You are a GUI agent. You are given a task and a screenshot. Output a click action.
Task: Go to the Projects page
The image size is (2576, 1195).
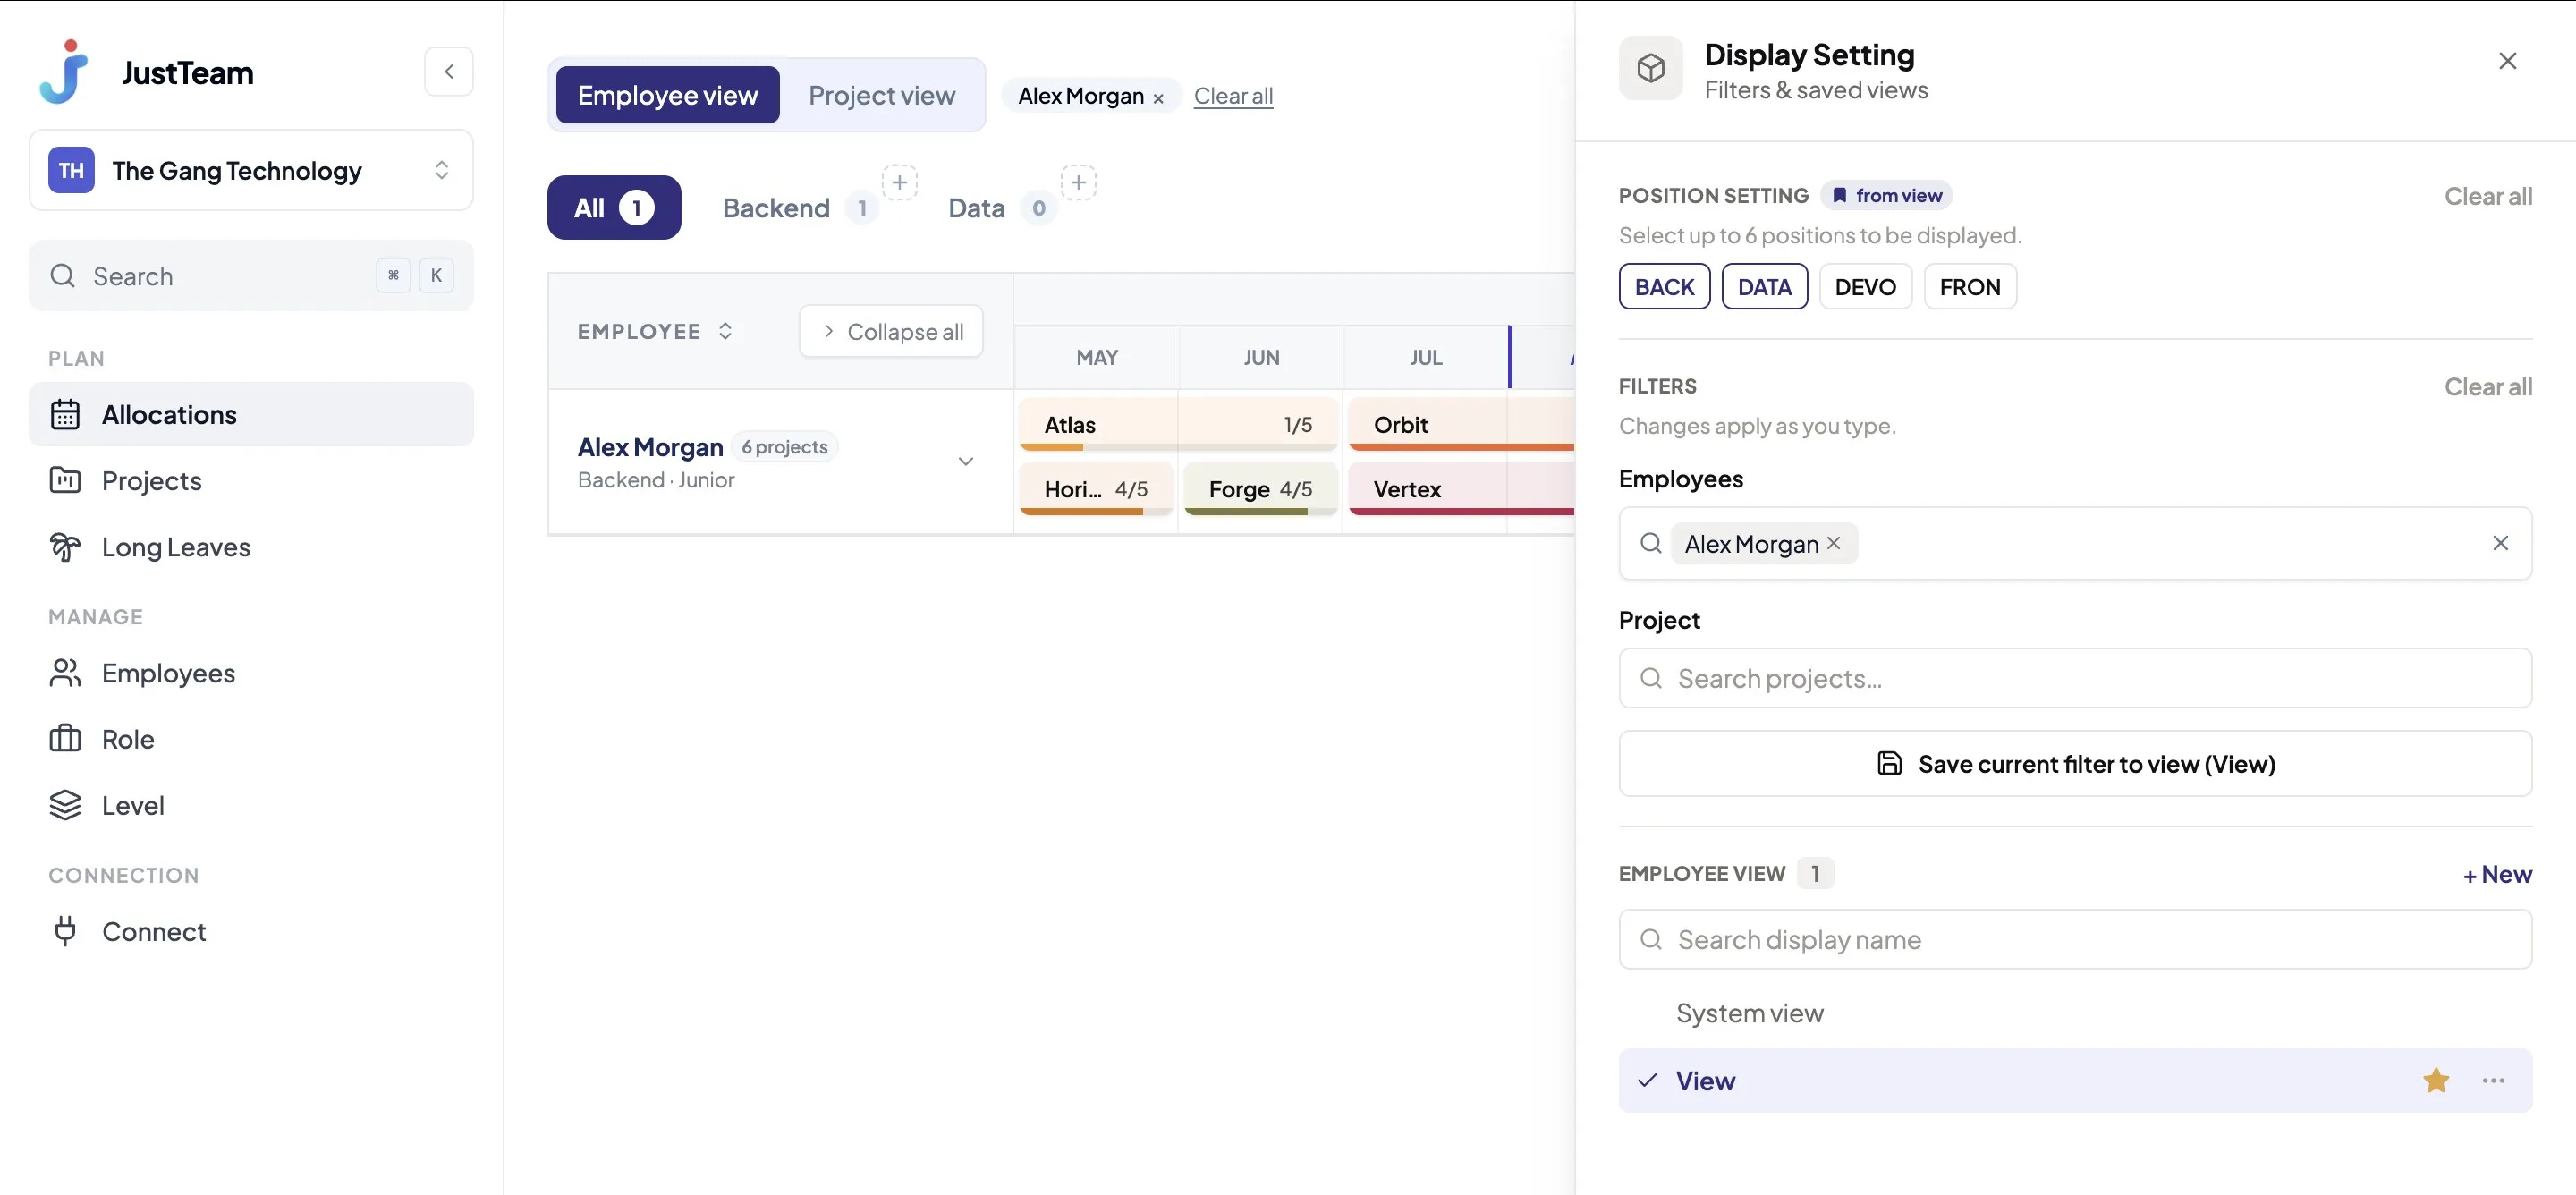(251, 480)
